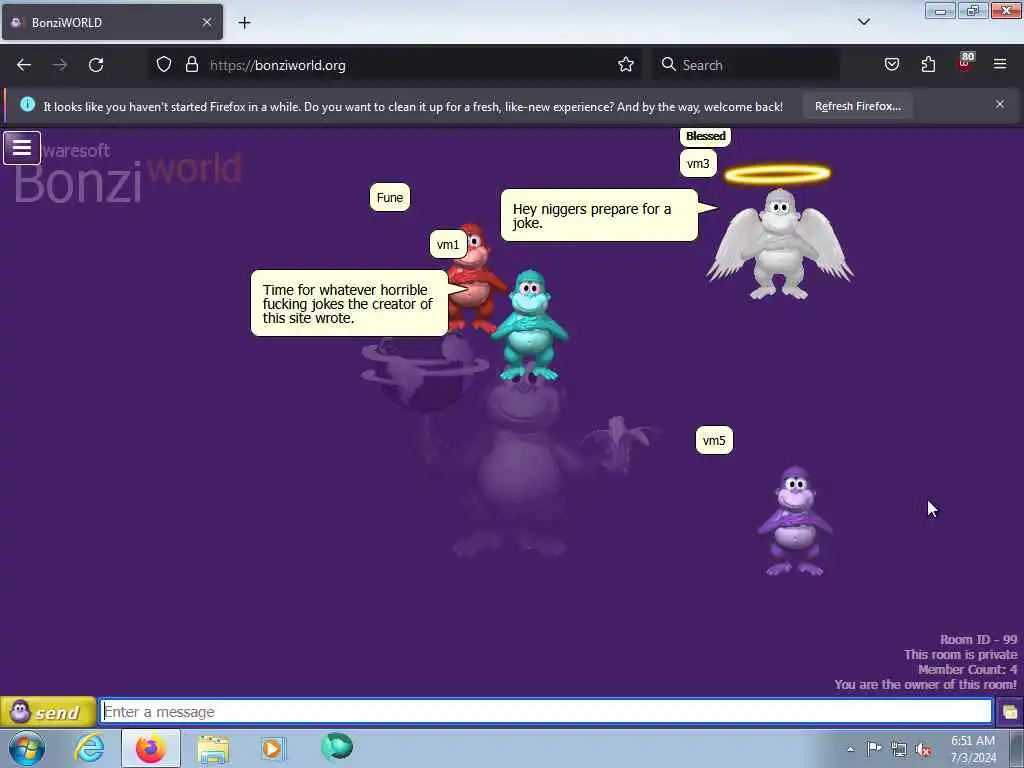
Task: Launch Internet Explorer from the taskbar
Action: tap(89, 748)
